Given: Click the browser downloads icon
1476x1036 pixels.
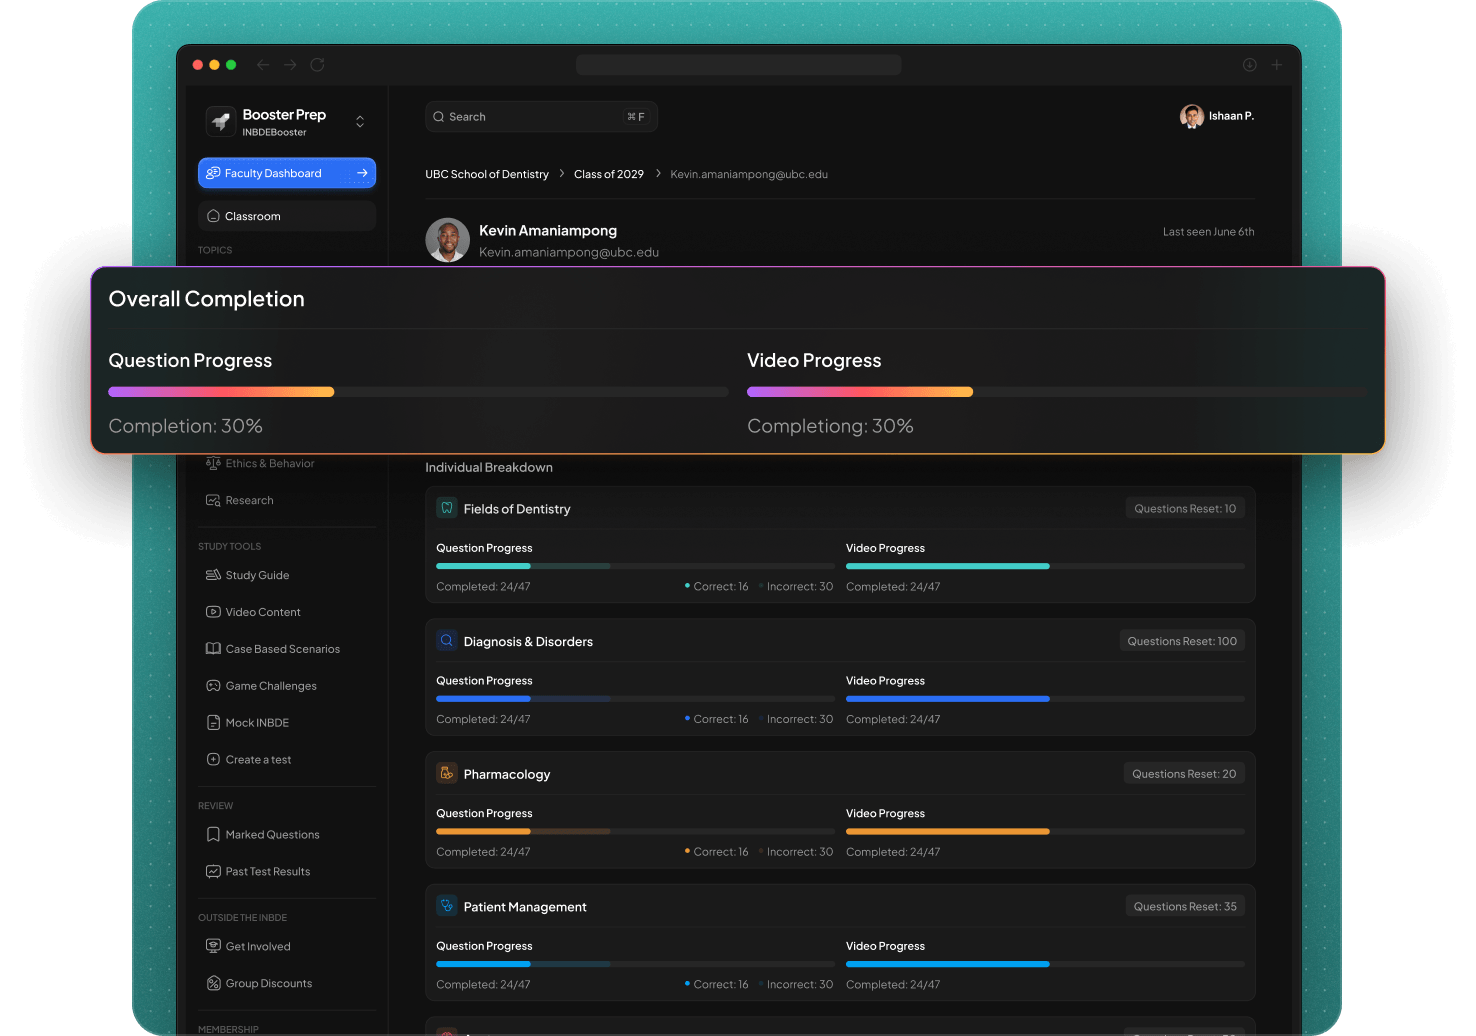Looking at the screenshot, I should (x=1250, y=65).
